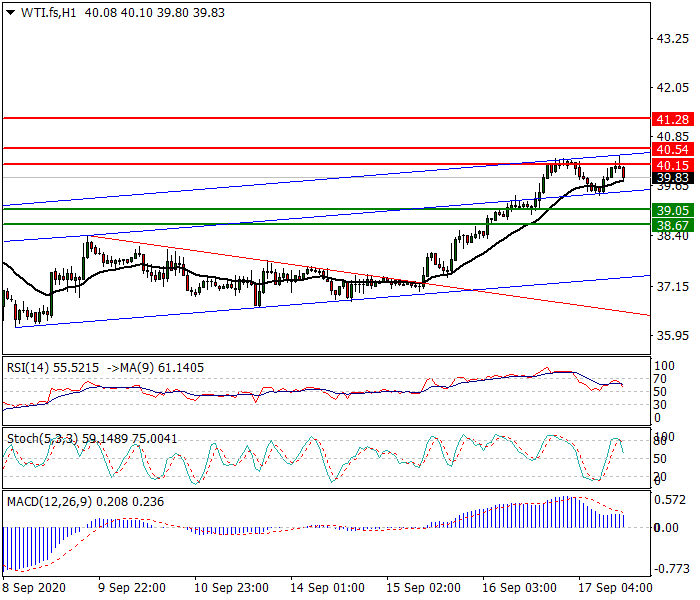Select the green 39.05 support label
The image size is (700, 600).
(x=673, y=210)
